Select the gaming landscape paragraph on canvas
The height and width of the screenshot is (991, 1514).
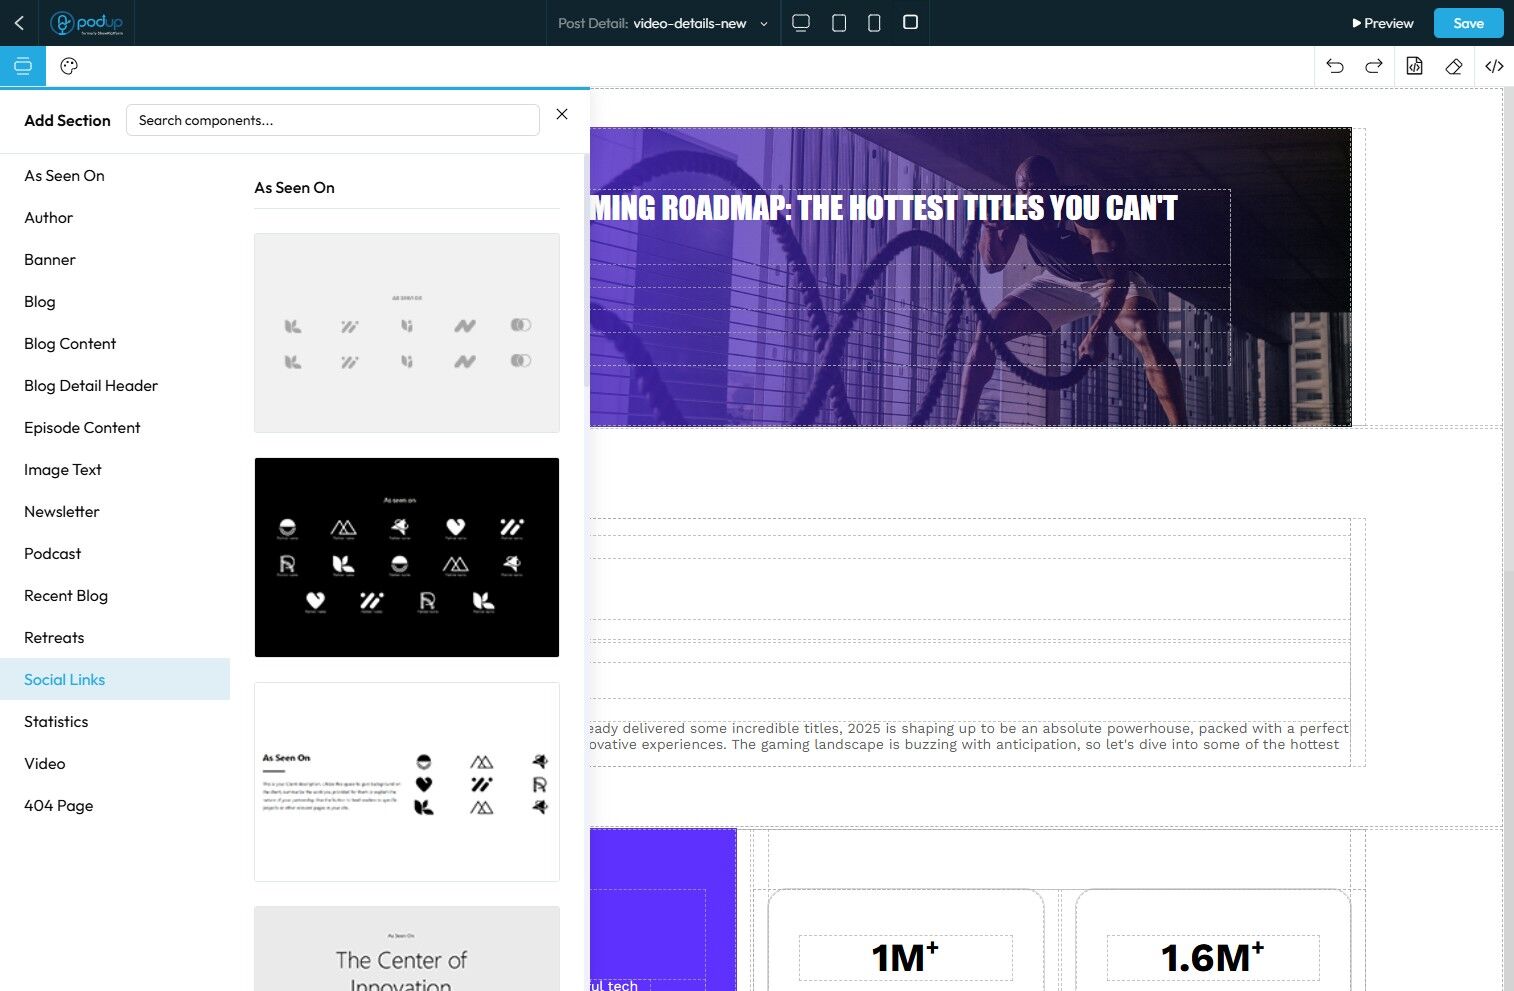point(969,736)
